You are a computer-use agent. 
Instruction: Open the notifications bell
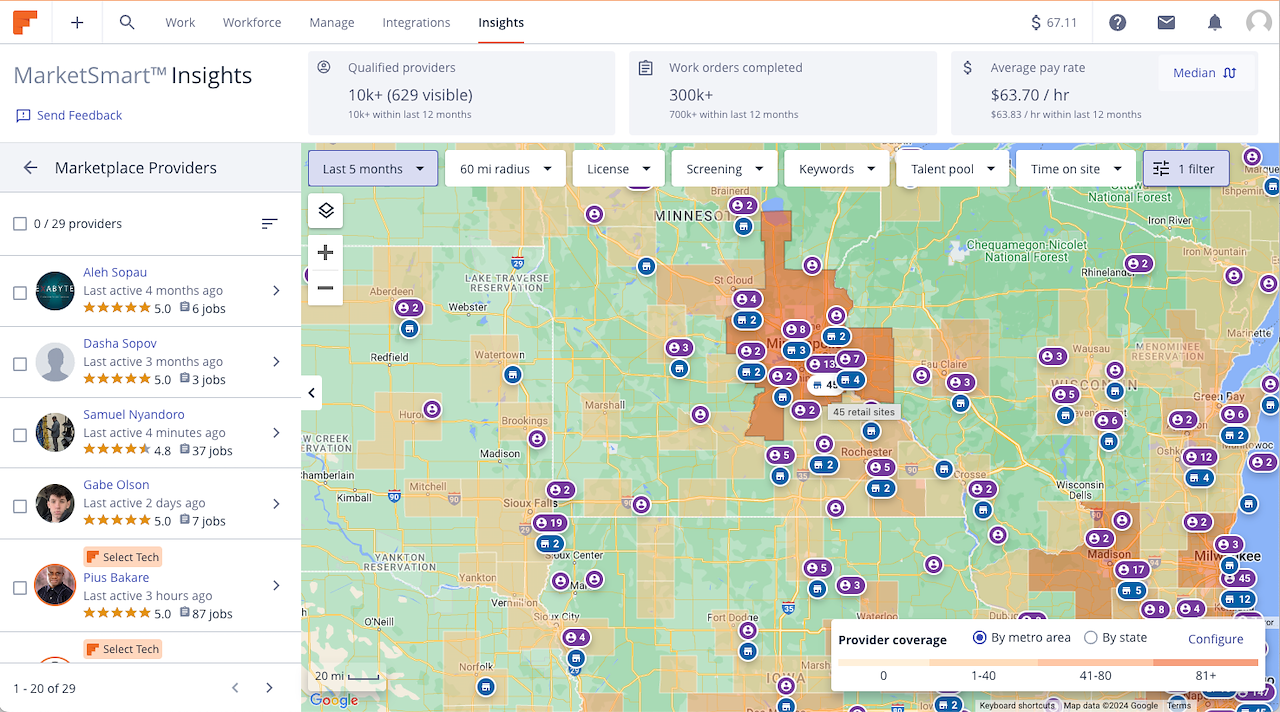pos(1214,22)
